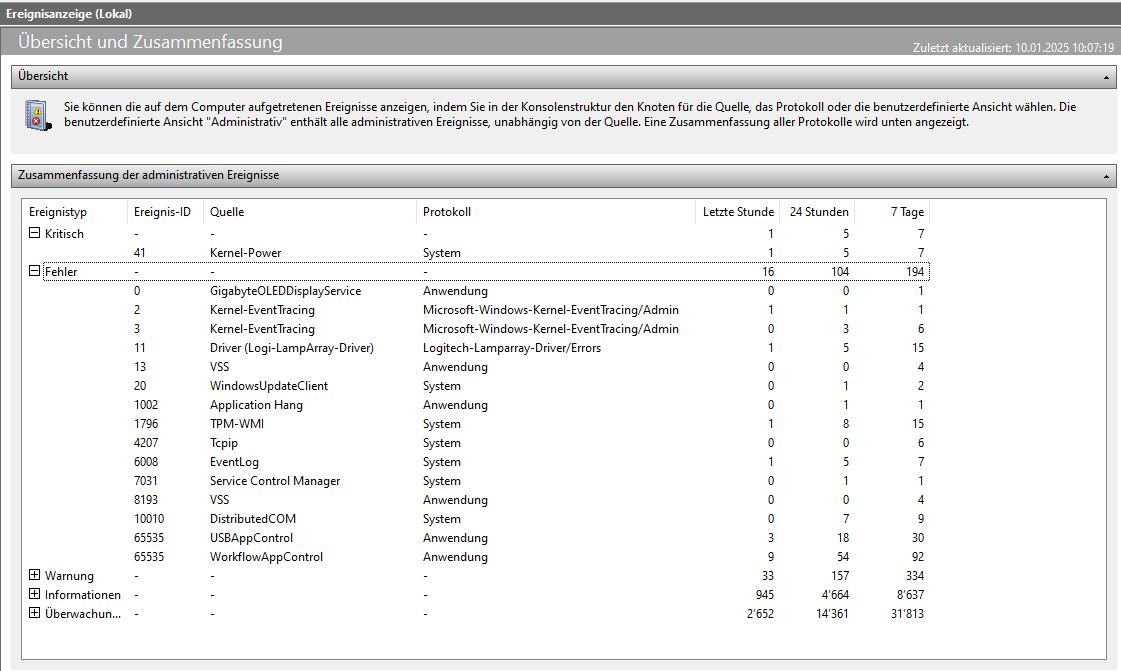Collapse the Übersicht section arrow
The width and height of the screenshot is (1121, 671).
[x=1106, y=77]
